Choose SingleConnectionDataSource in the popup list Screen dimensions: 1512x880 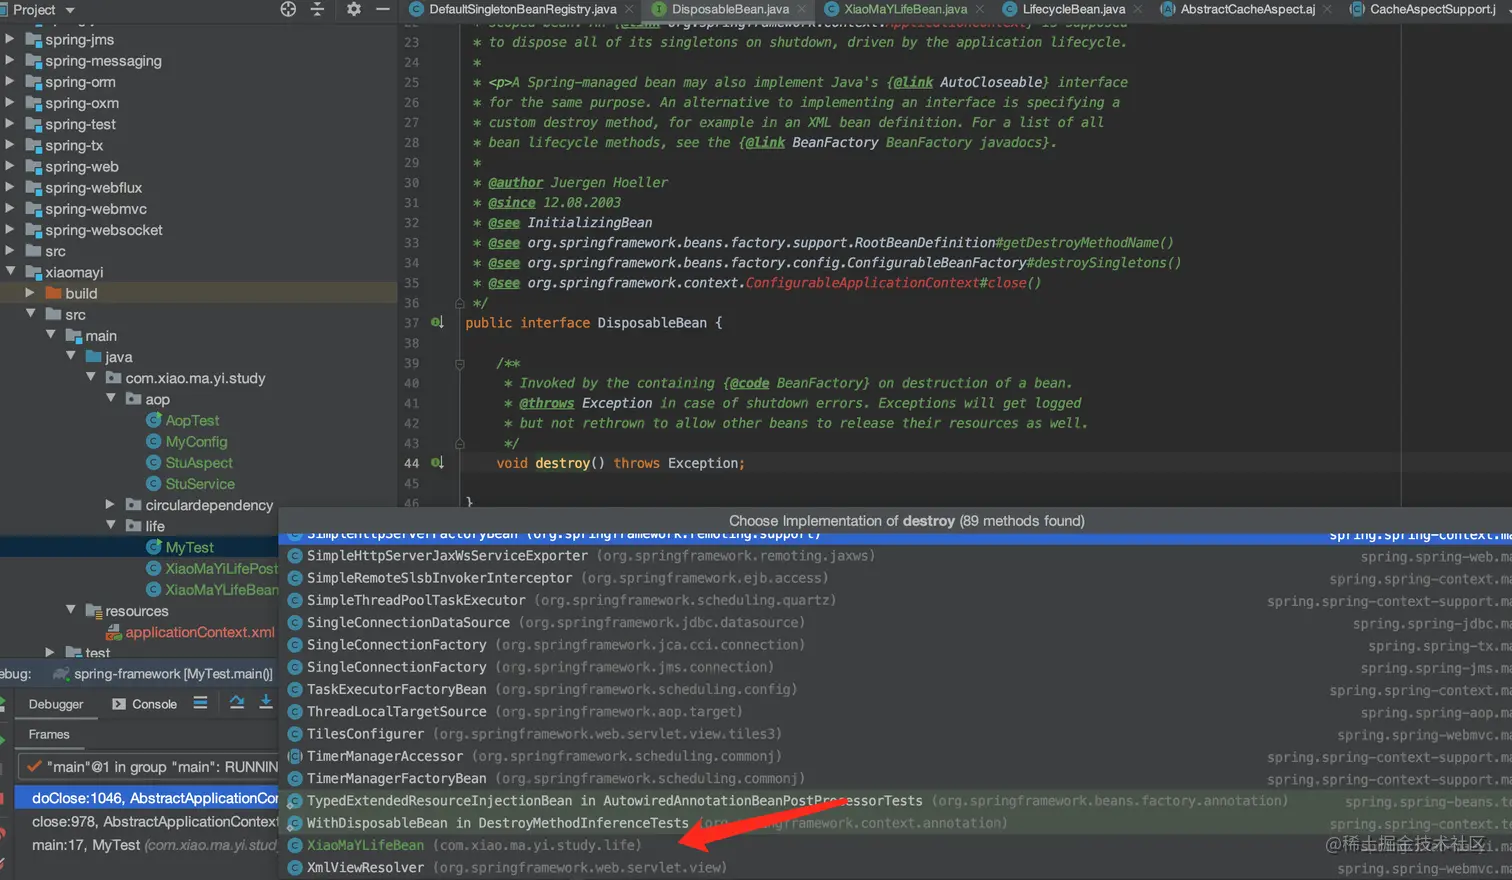coord(895,622)
